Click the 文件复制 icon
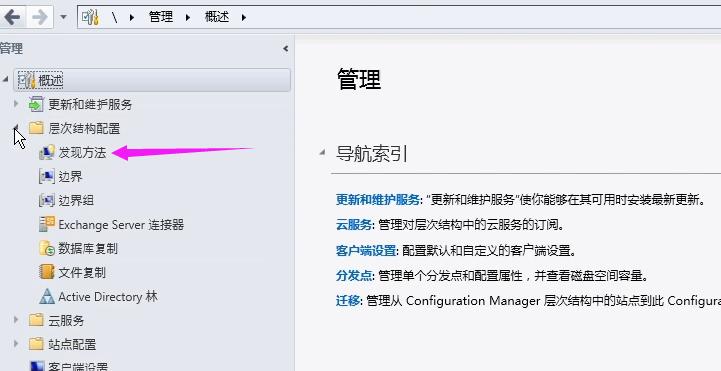 point(47,272)
